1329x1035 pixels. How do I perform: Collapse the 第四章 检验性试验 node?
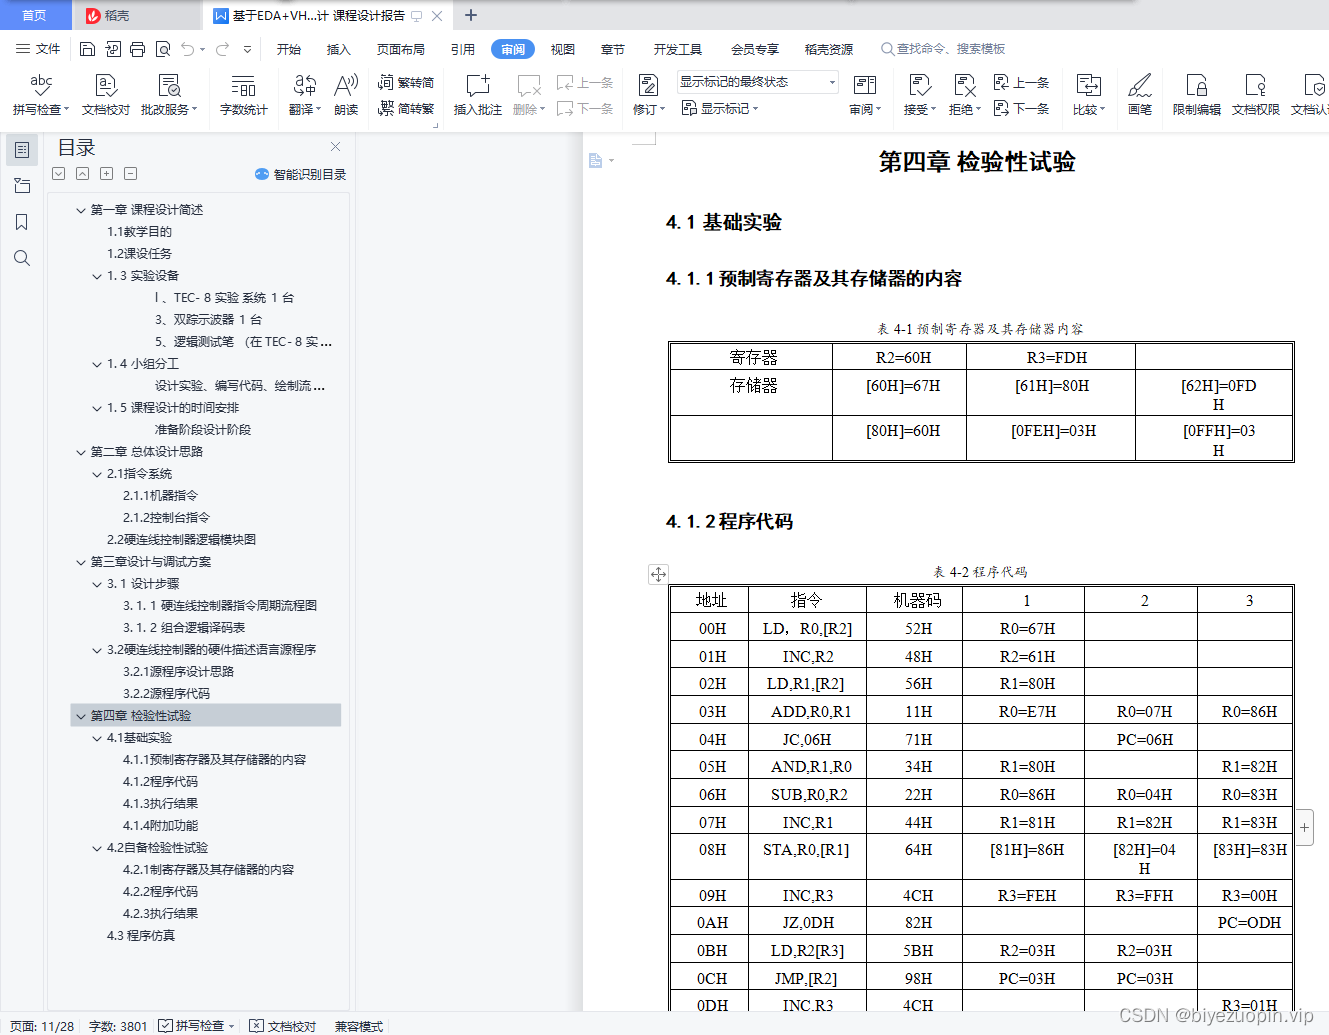(x=81, y=716)
